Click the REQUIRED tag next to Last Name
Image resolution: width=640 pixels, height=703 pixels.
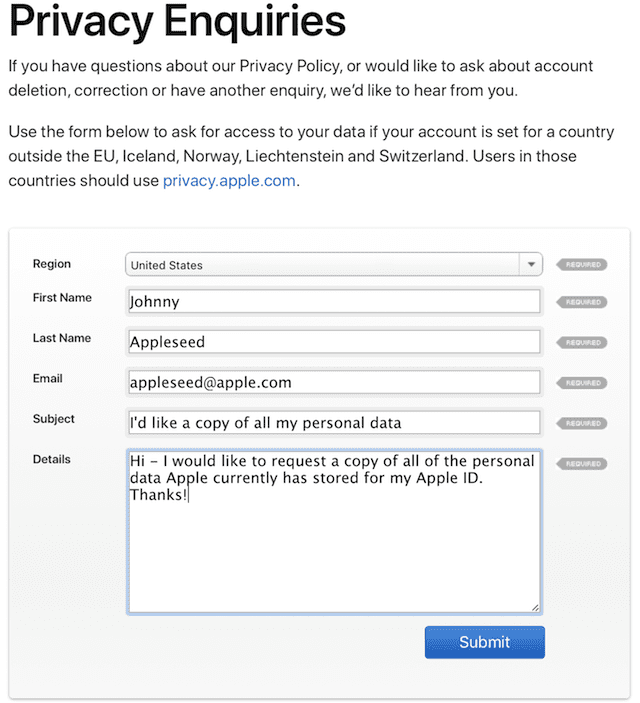click(x=581, y=342)
